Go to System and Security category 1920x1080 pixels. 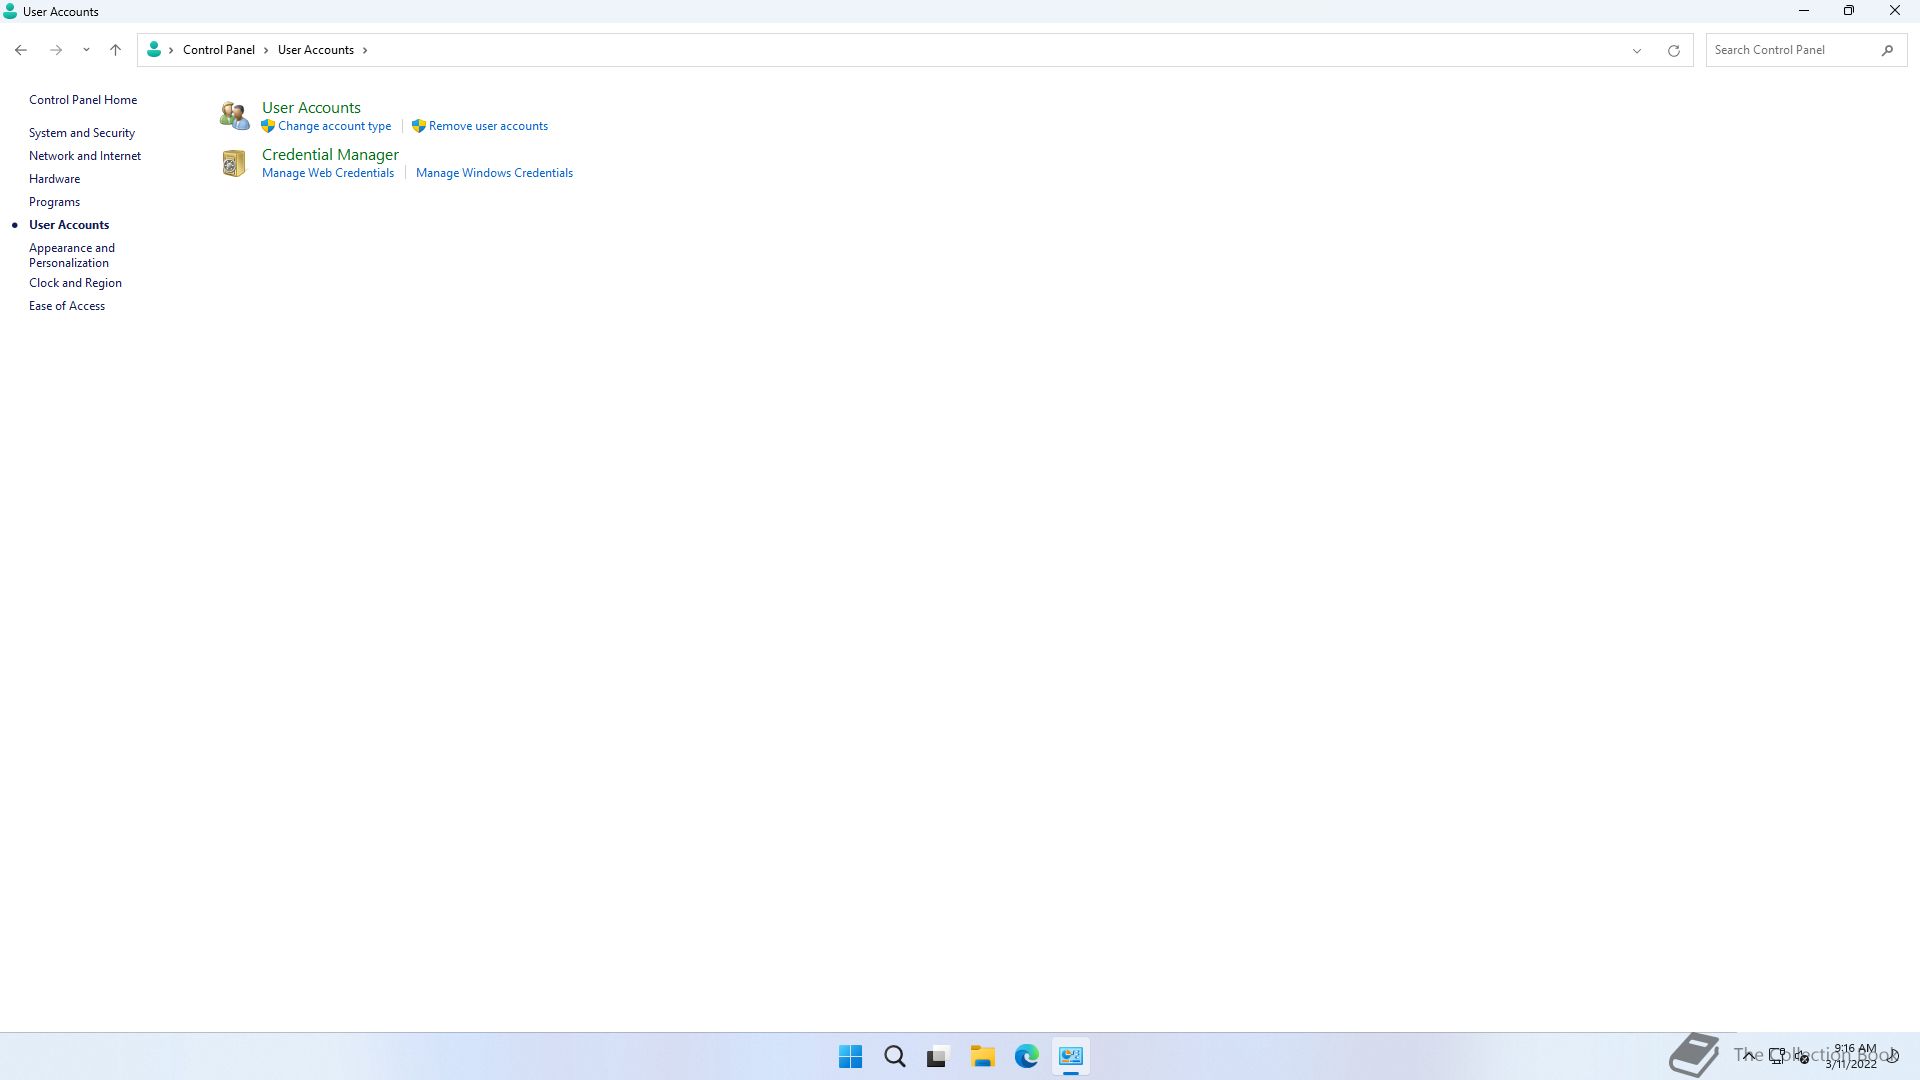pos(82,133)
